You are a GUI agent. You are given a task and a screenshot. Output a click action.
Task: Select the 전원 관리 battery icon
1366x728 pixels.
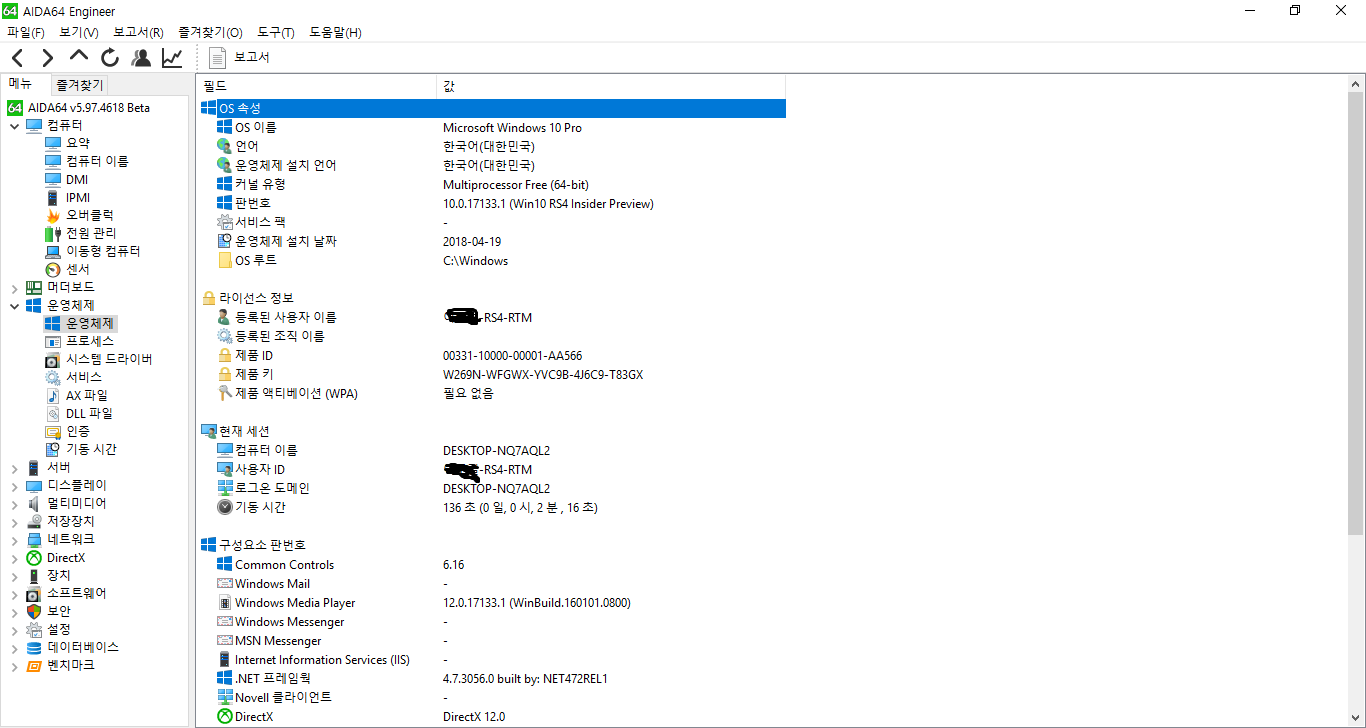tap(53, 233)
